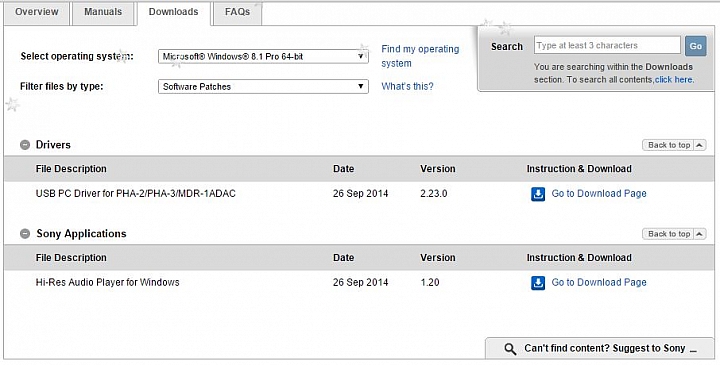Viewport: 720px width, 365px height.
Task: Click the up arrow beside Drivers Back to top
Action: [x=699, y=145]
